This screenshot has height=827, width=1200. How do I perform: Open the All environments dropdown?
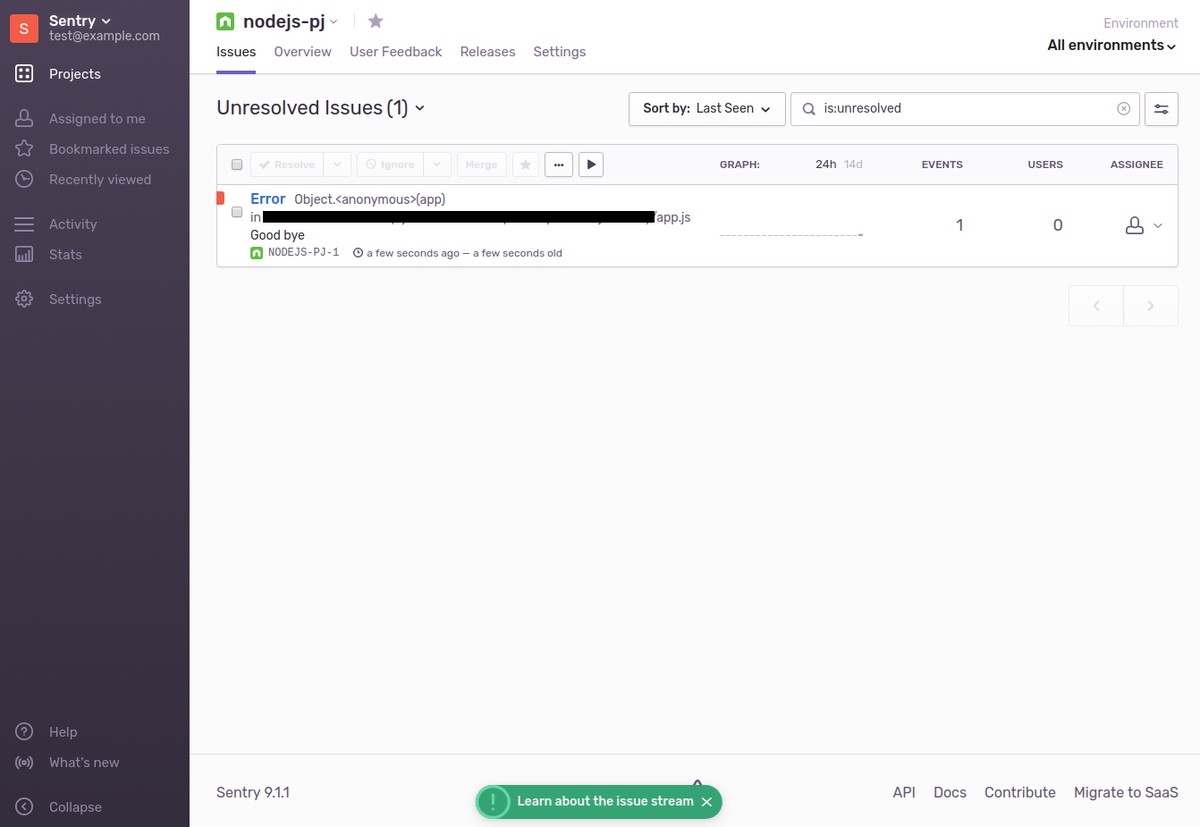(x=1112, y=45)
